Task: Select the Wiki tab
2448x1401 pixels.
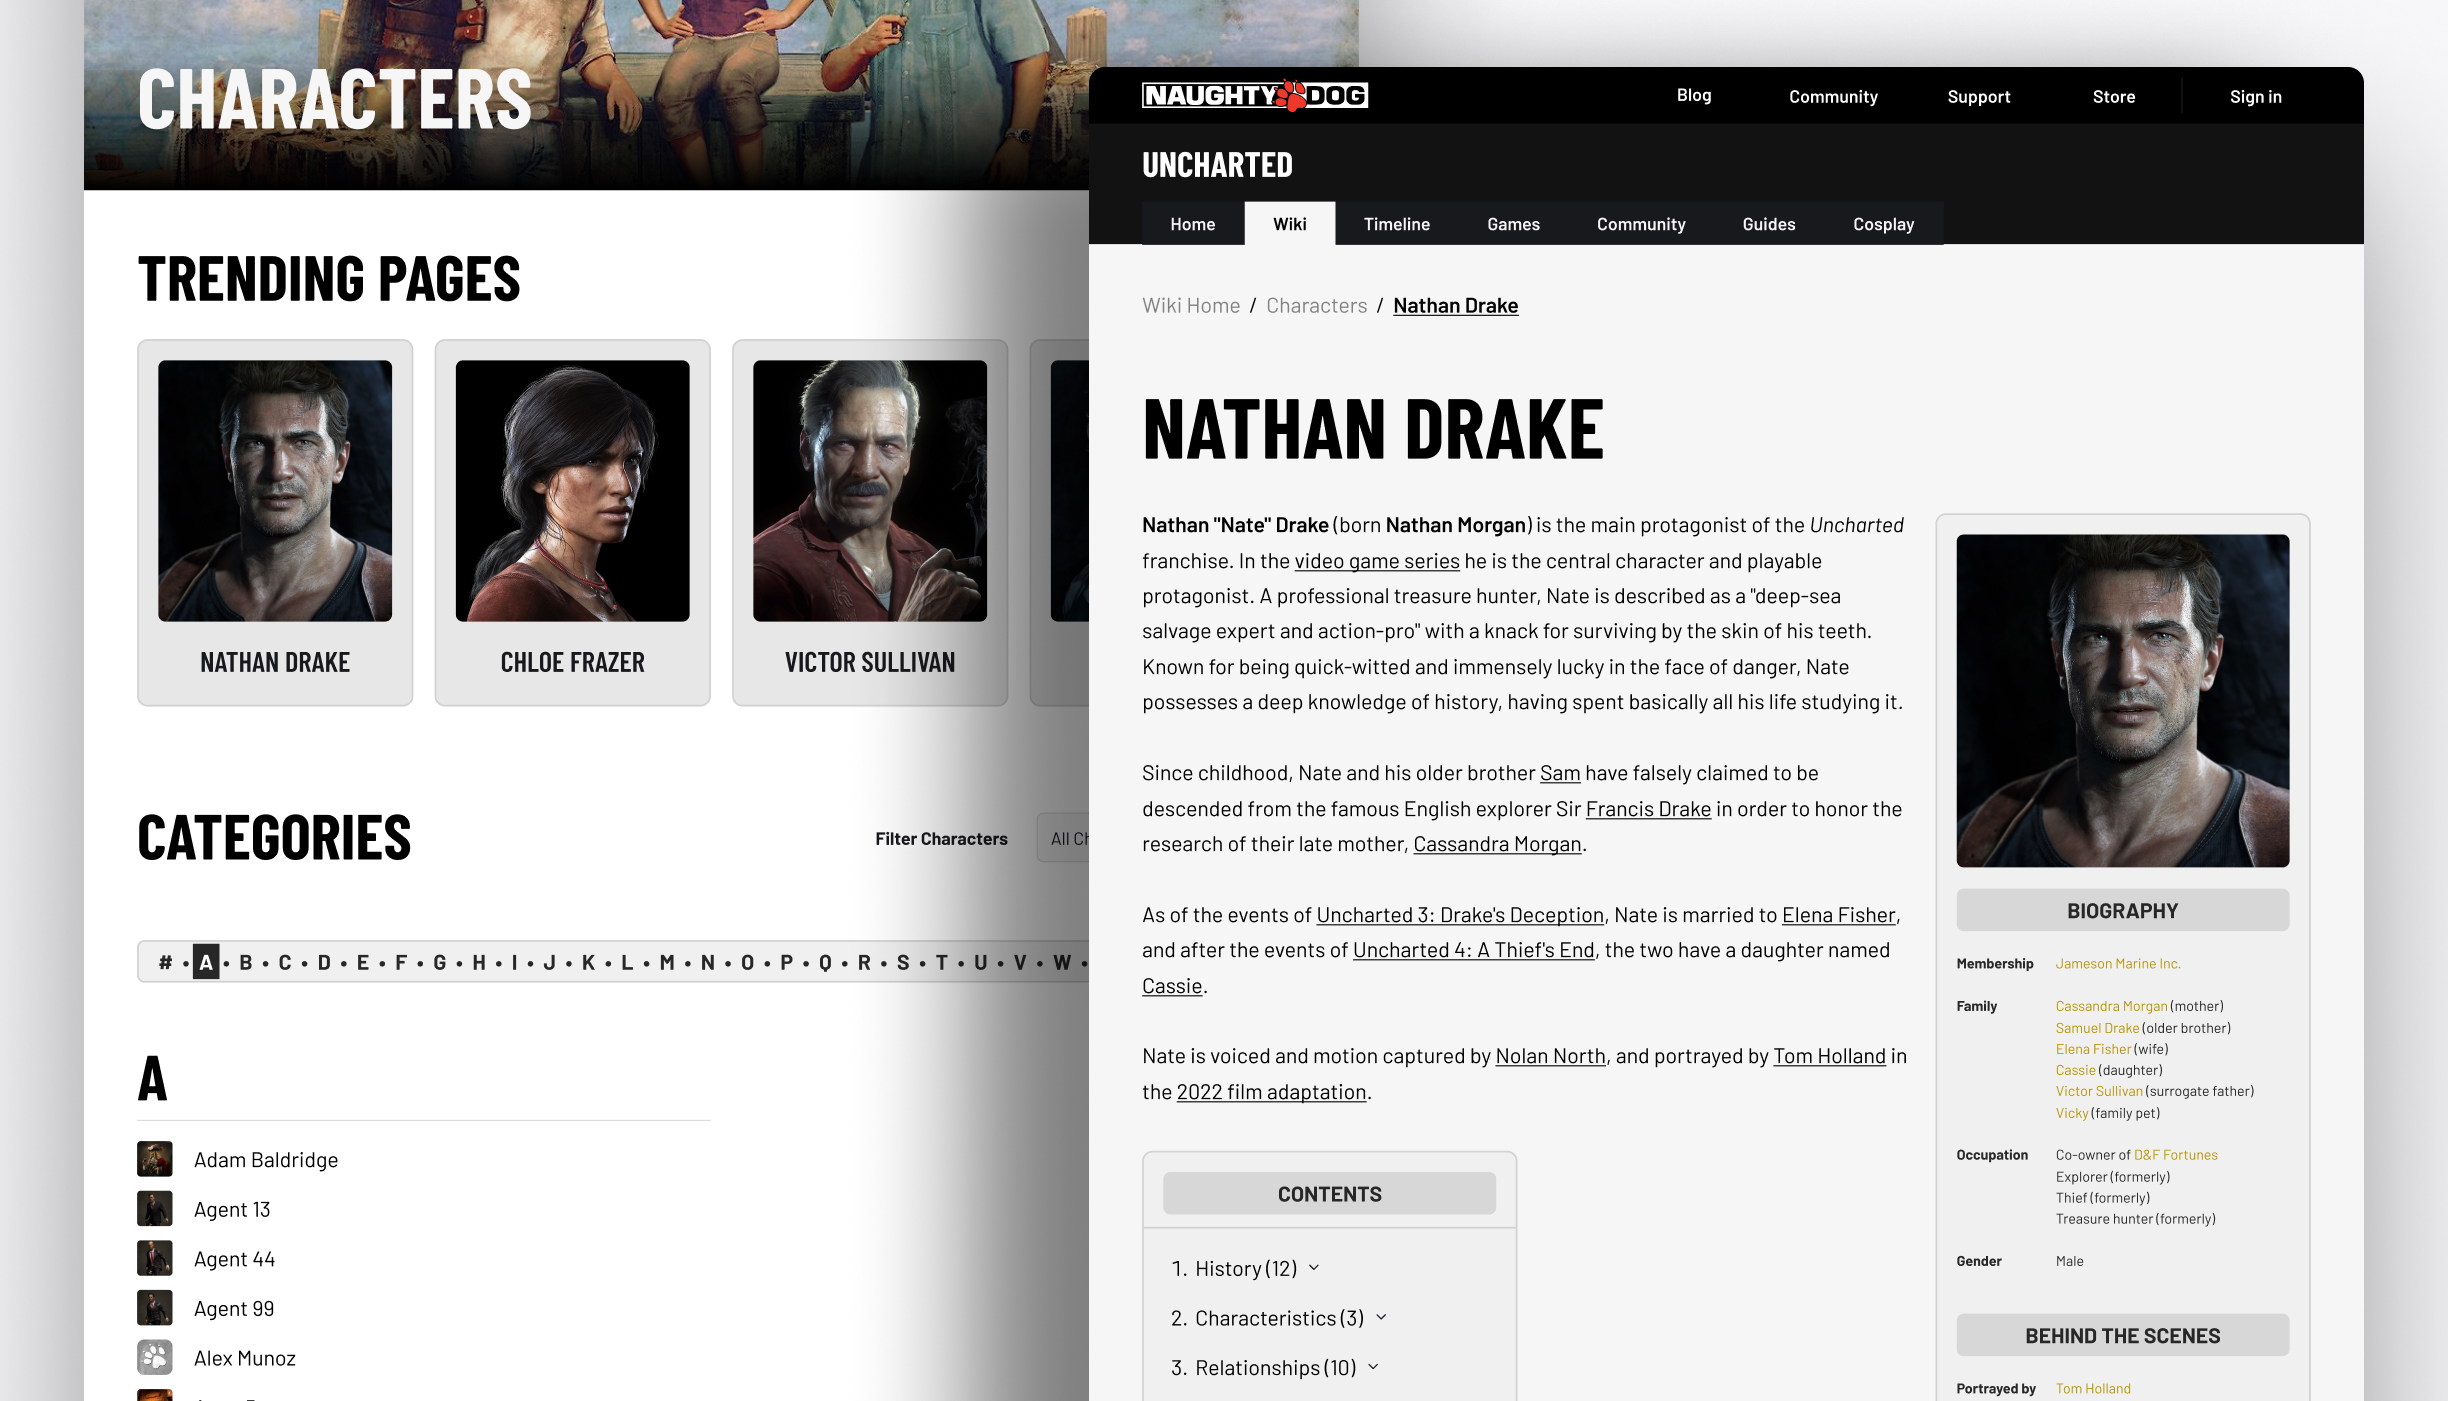Action: click(x=1290, y=224)
